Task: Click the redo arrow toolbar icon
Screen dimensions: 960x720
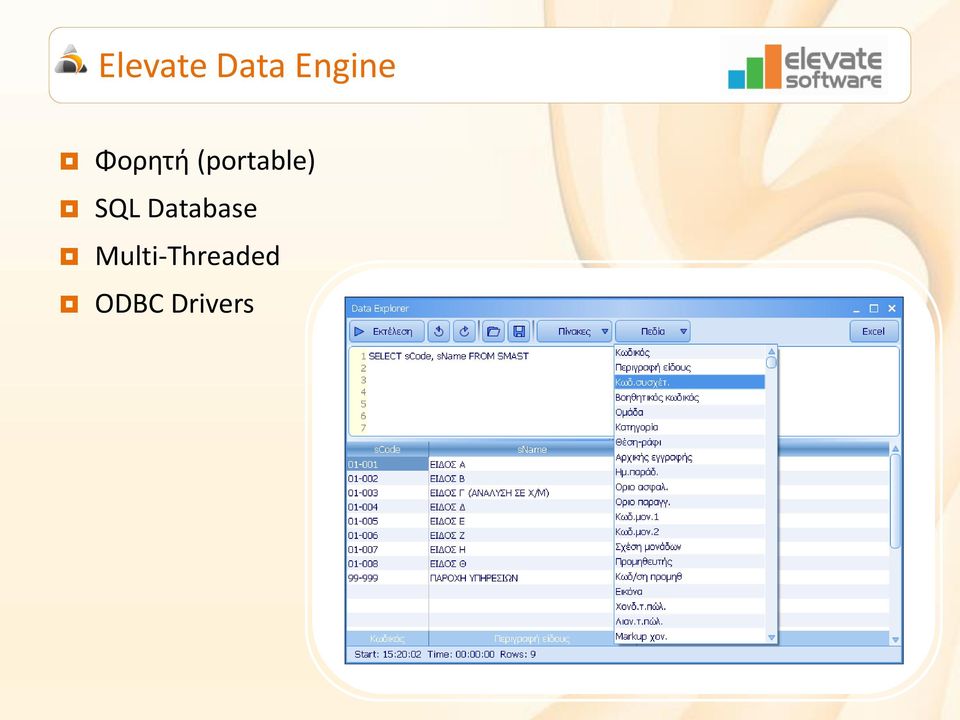Action: (x=465, y=331)
